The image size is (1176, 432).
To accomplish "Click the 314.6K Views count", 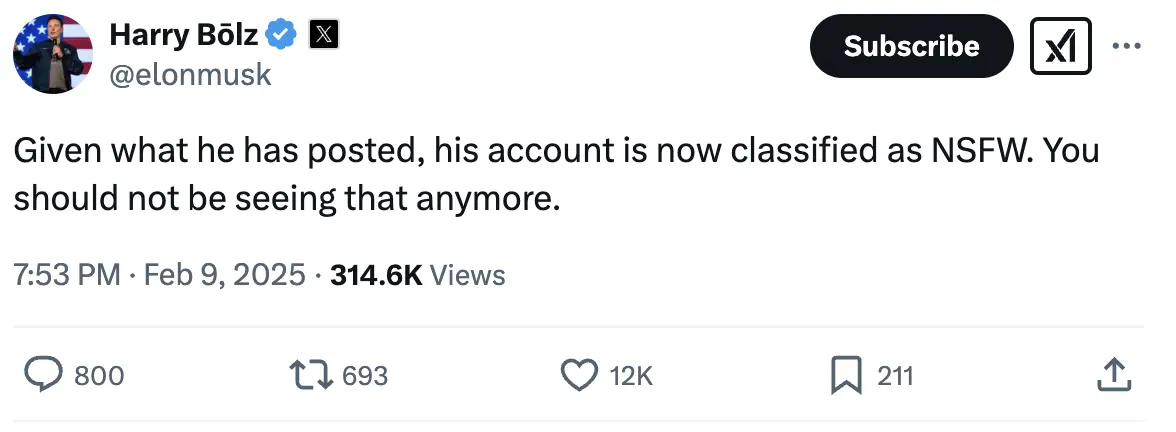I will (417, 274).
